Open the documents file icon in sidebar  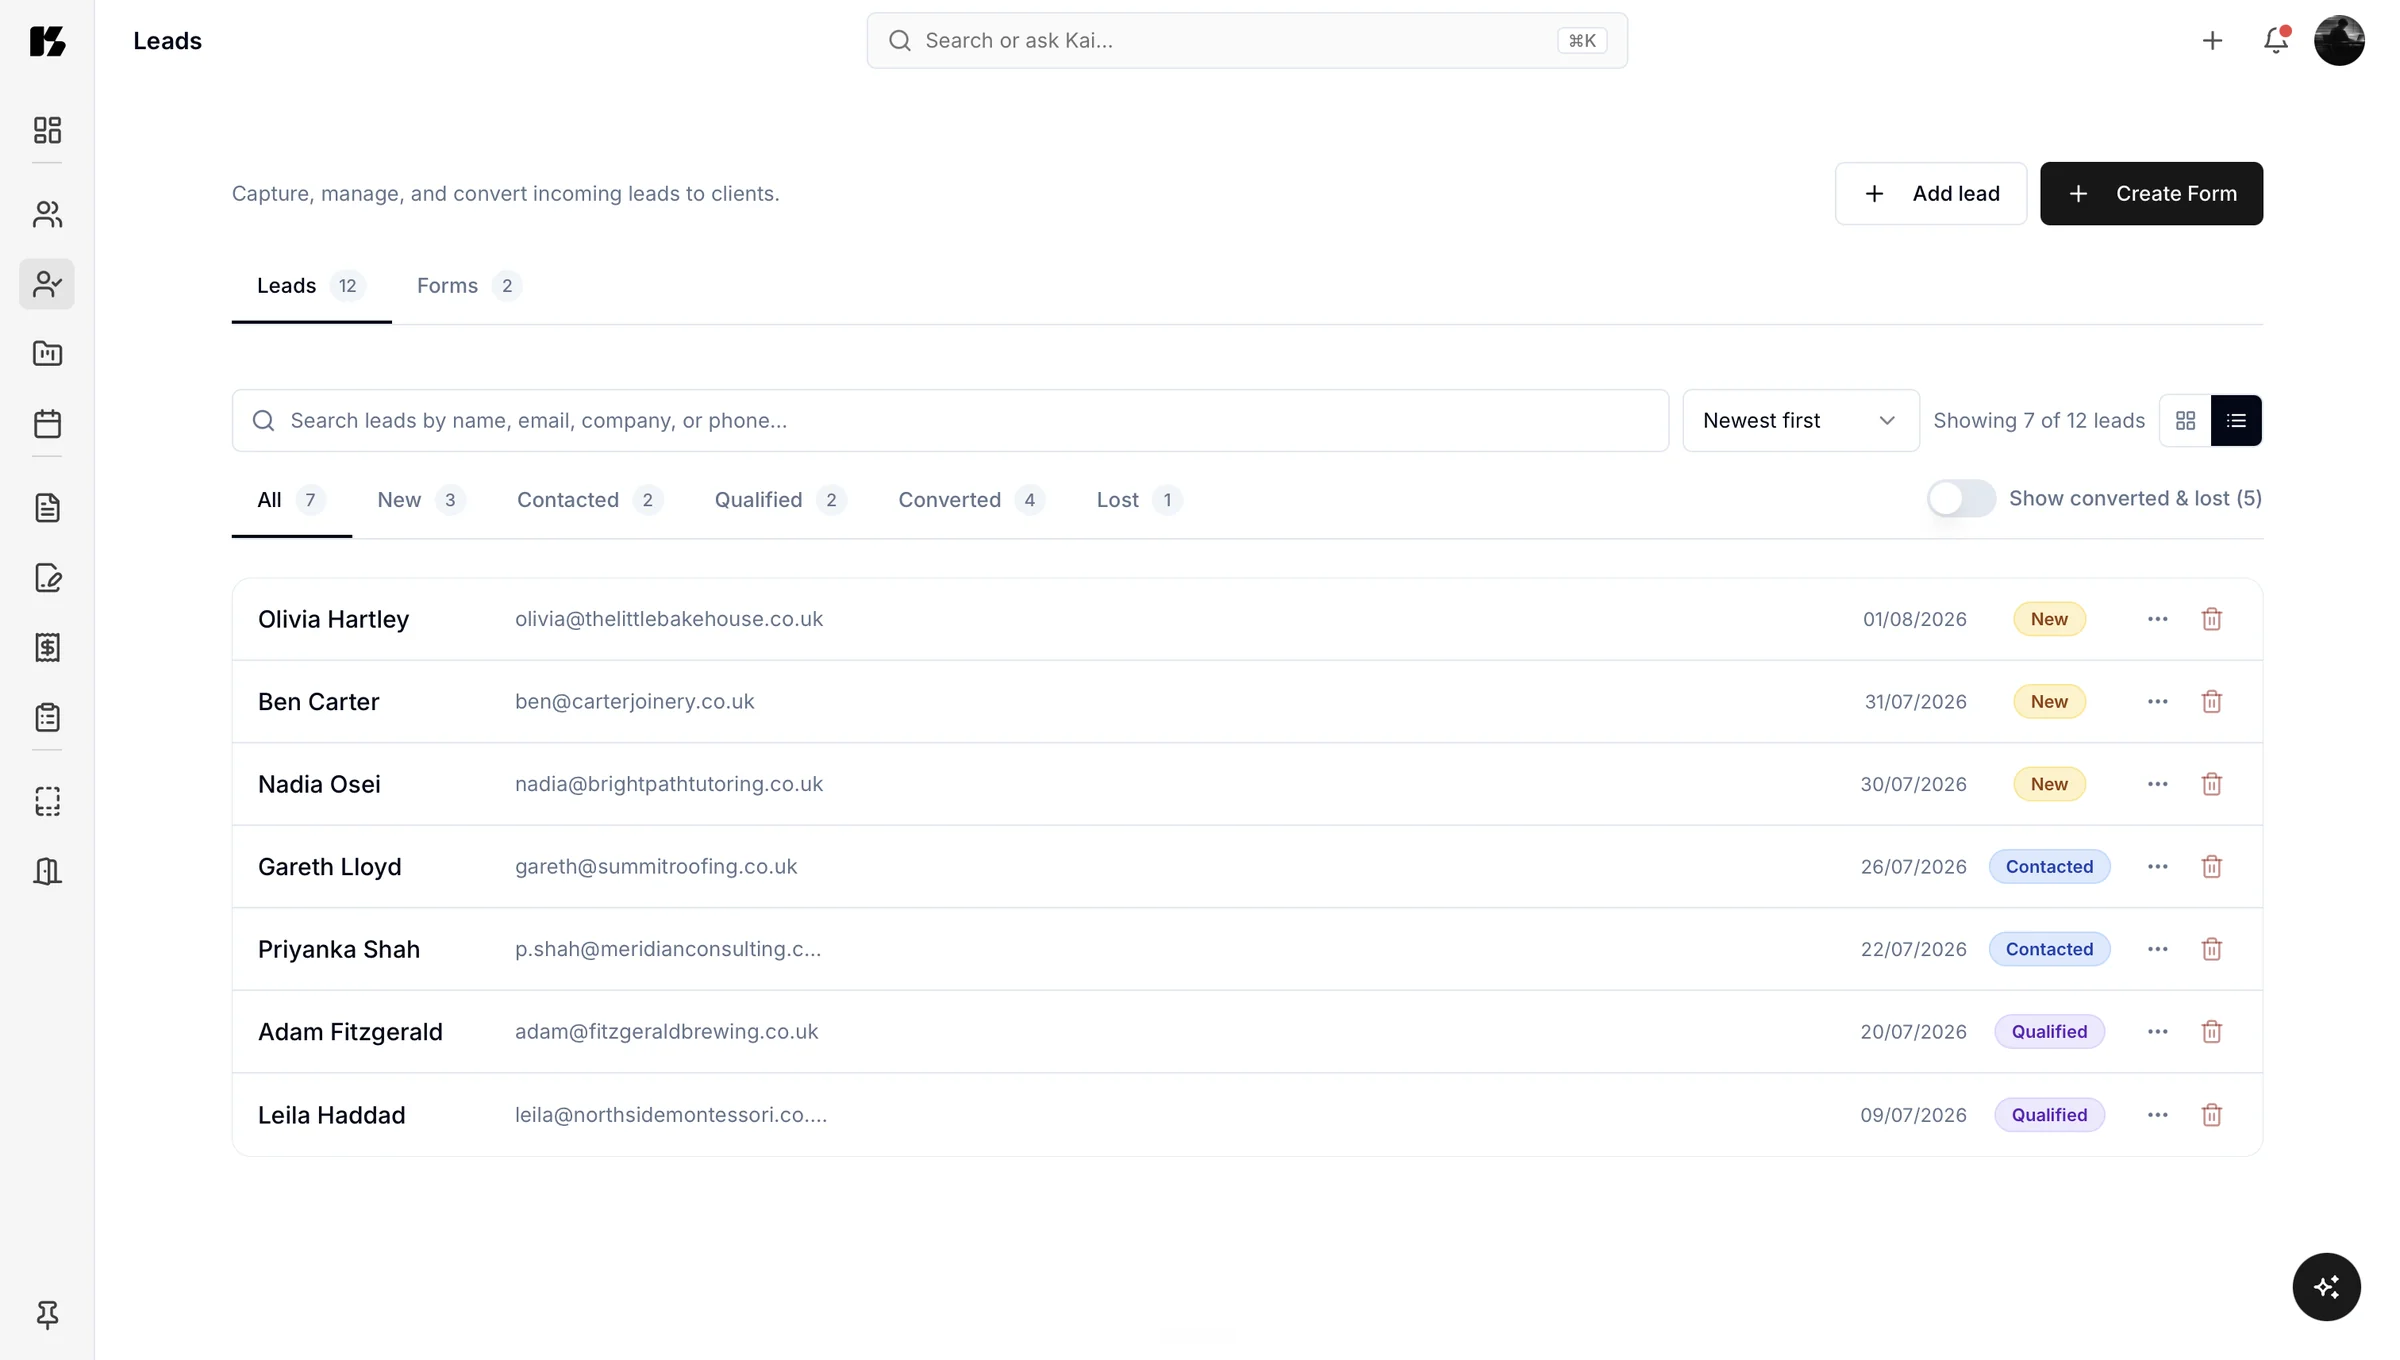[x=47, y=508]
